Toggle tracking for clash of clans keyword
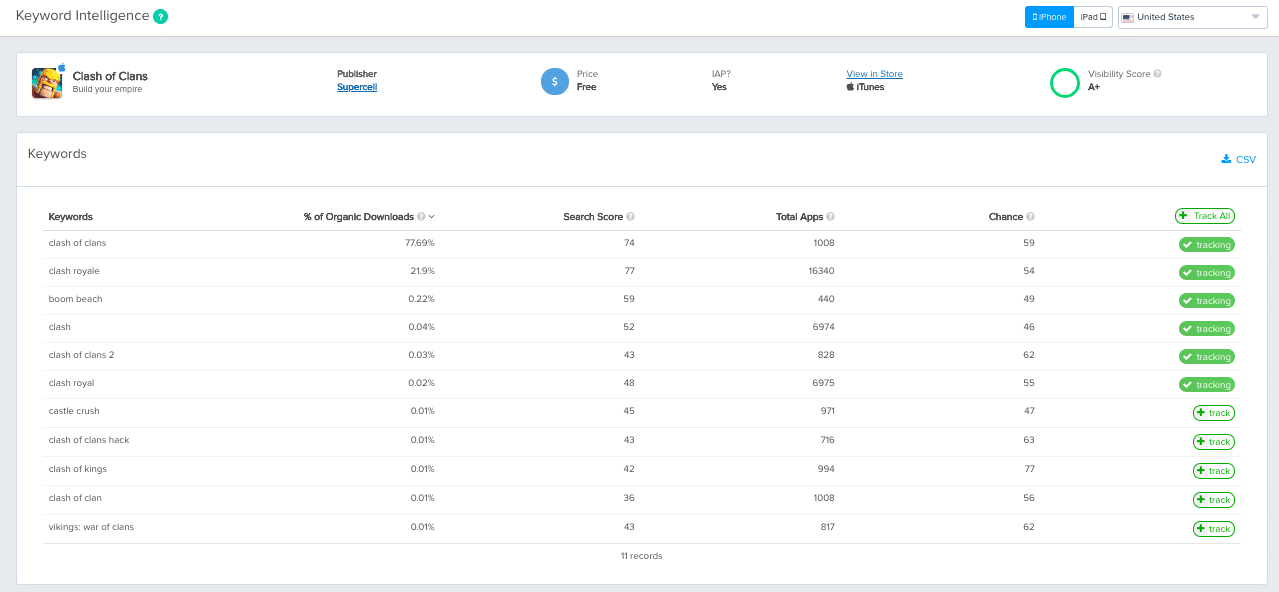The height and width of the screenshot is (592, 1279). (x=1206, y=244)
